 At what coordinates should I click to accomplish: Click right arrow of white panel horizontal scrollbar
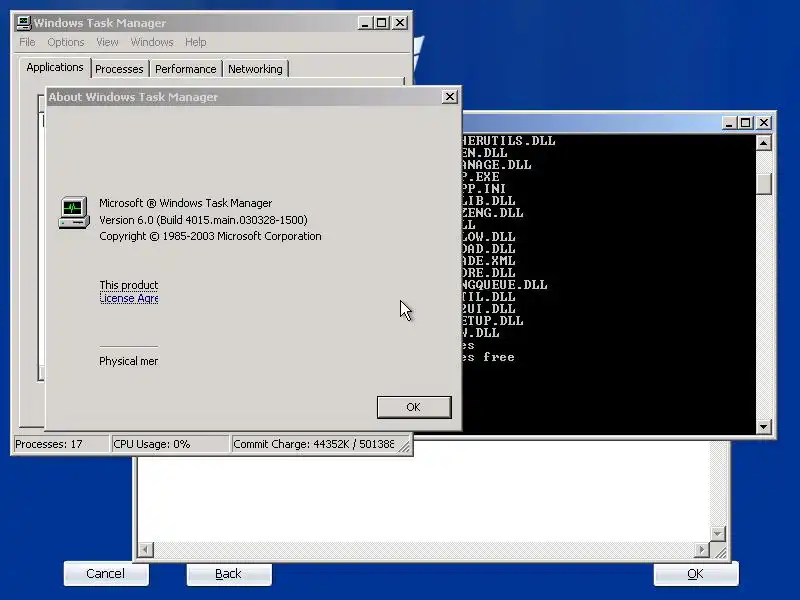(702, 549)
